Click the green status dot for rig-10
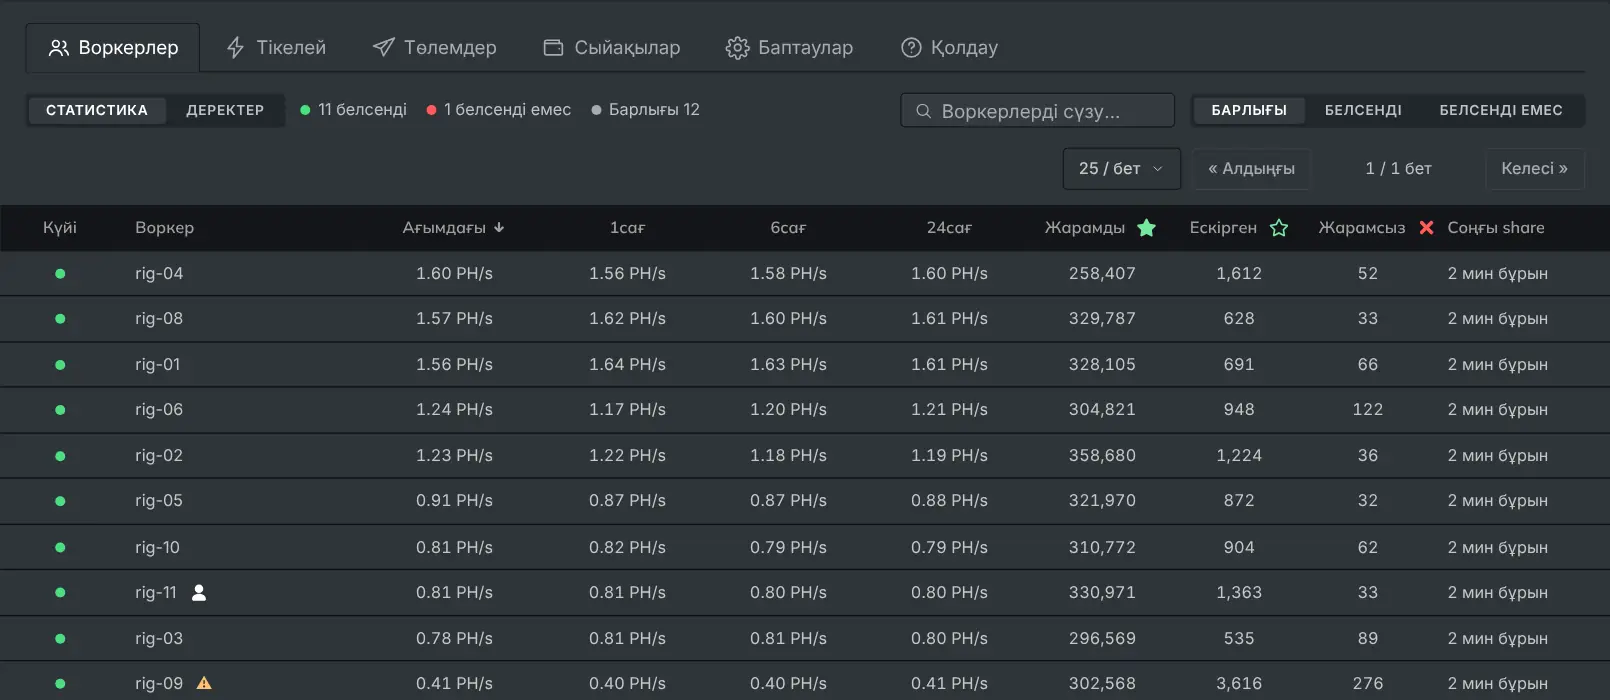Screen dimensions: 1610x700 click(x=60, y=548)
